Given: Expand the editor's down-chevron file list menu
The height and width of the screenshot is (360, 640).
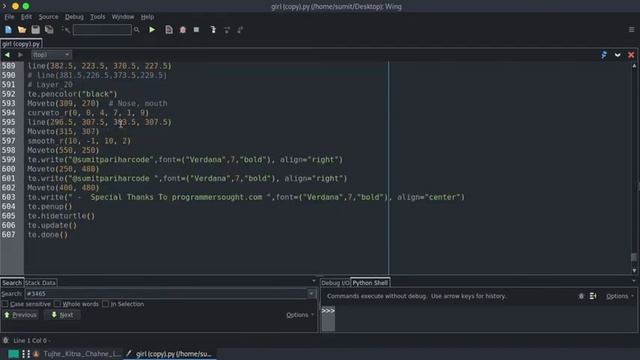Looking at the screenshot, I should tap(618, 55).
